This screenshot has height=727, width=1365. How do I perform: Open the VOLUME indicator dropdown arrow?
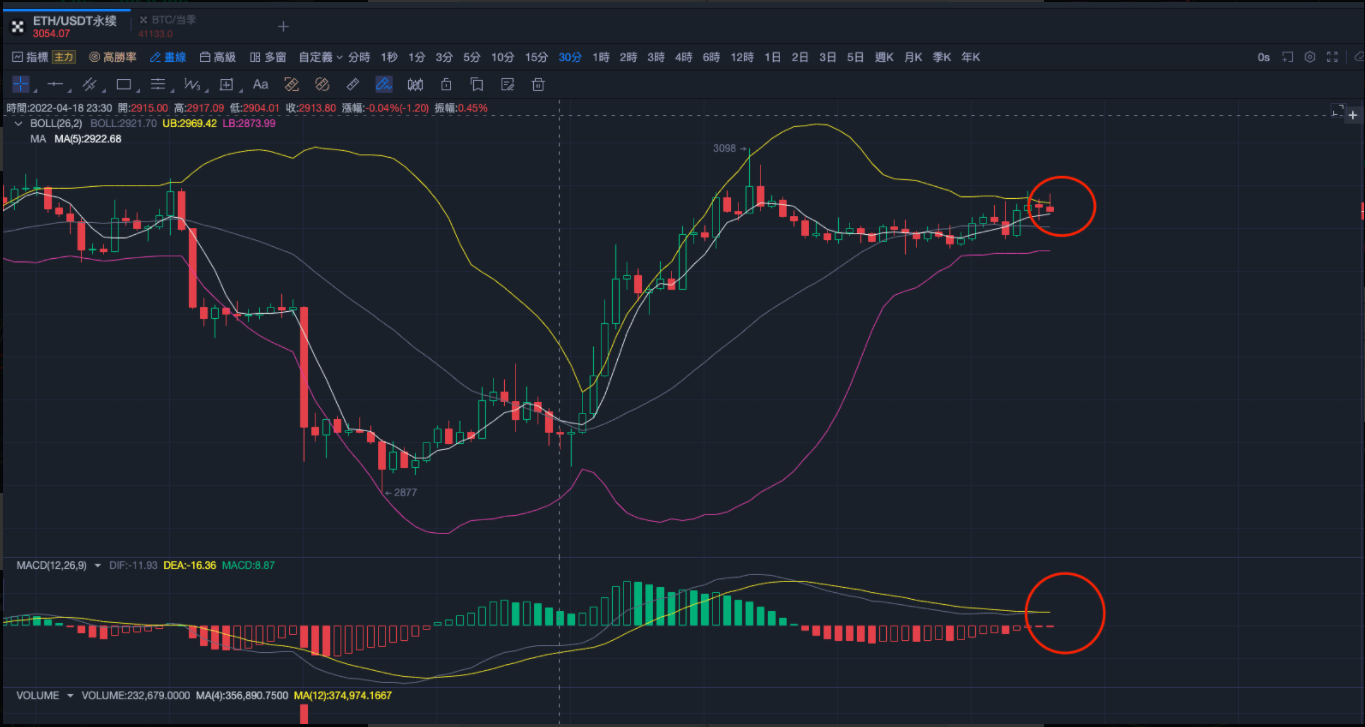70,695
